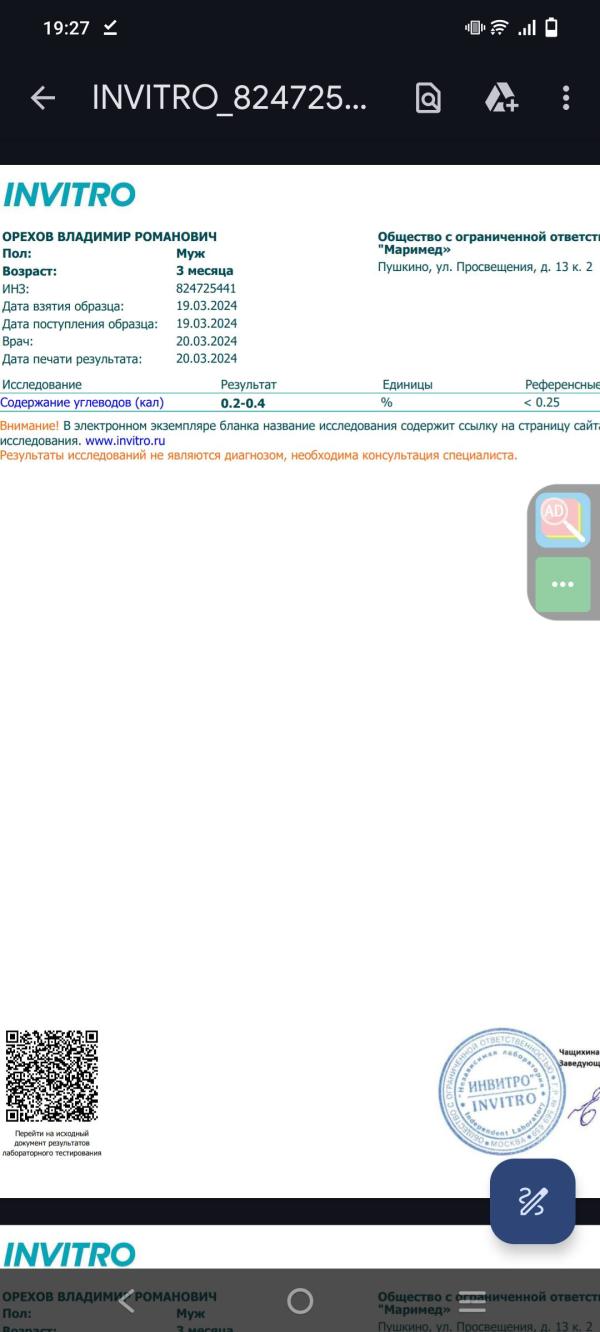This screenshot has width=600, height=1332.
Task: Tap the Перейти на исходный документ caption
Action: coord(52,1143)
